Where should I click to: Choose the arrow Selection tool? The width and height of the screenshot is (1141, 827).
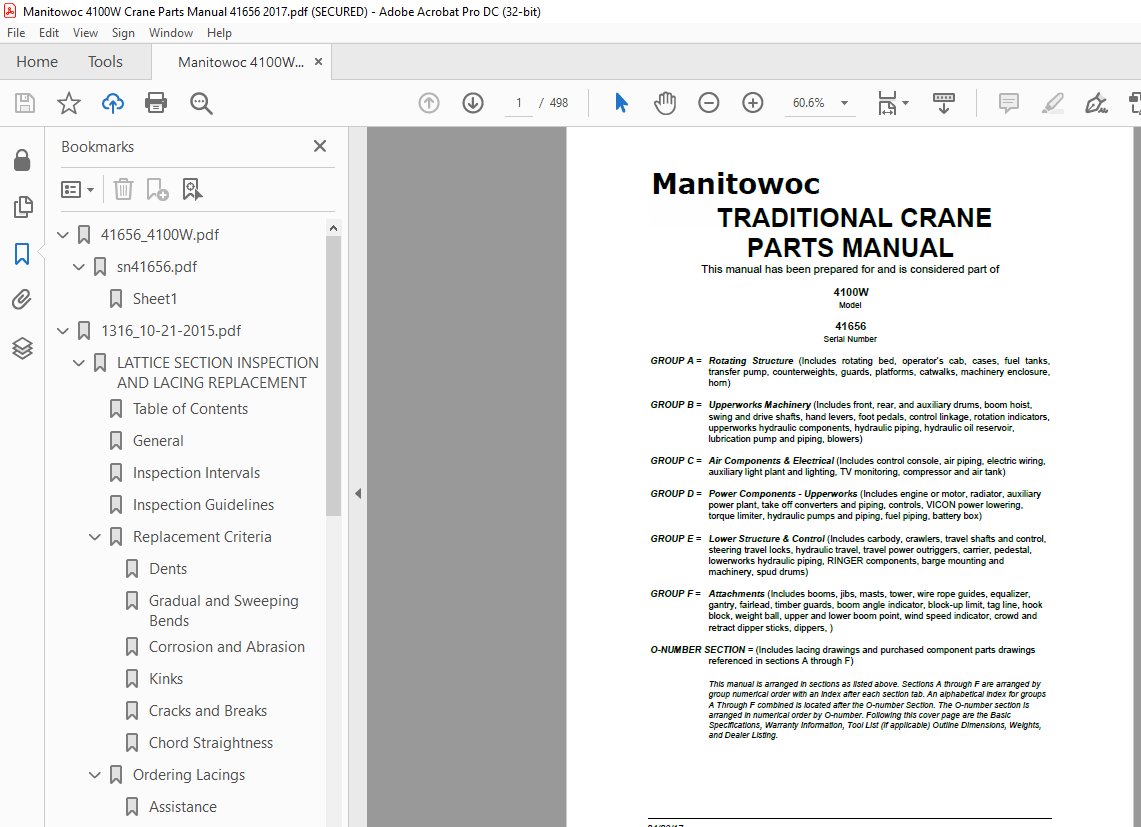tap(621, 103)
